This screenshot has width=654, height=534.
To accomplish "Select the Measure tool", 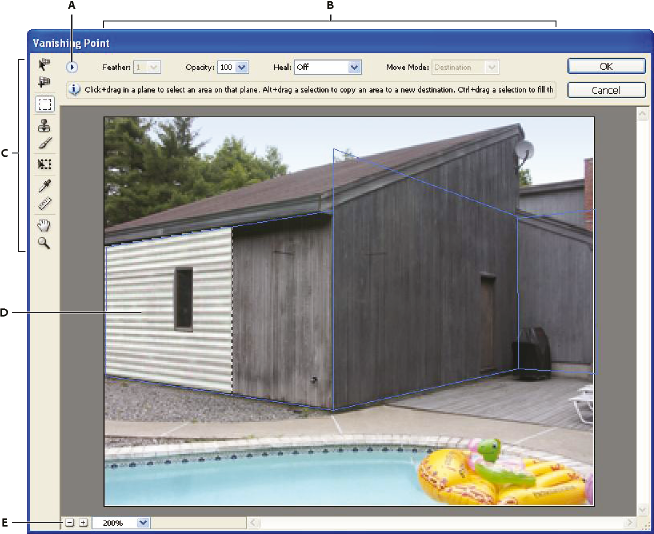I will point(45,204).
